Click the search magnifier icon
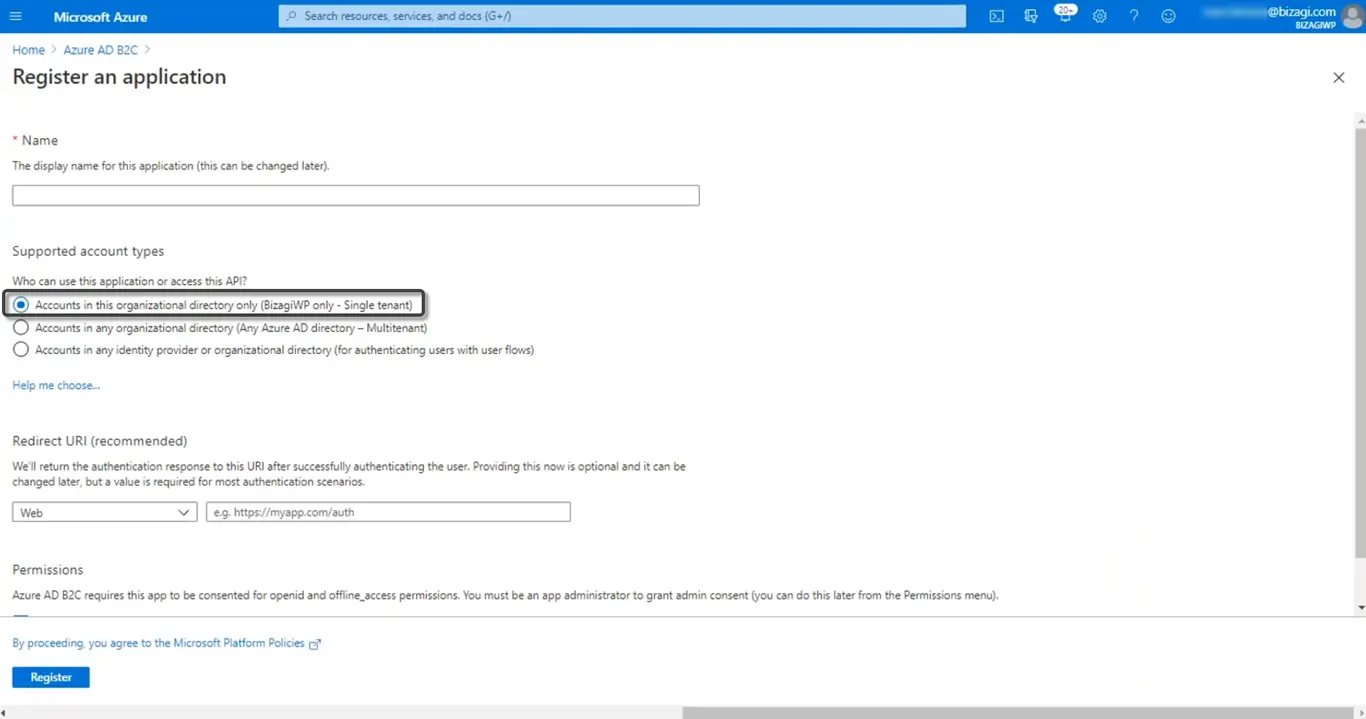Screen dimensions: 1366x719 pyautogui.click(x=292, y=16)
